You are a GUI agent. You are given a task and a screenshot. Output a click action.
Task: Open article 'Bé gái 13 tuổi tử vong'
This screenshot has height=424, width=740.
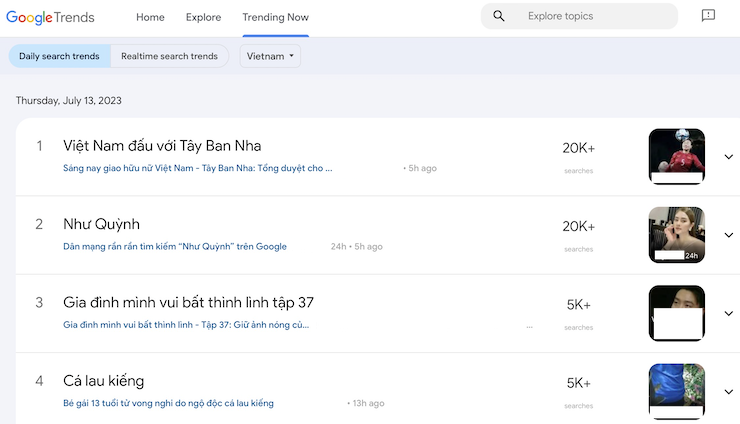pyautogui.click(x=168, y=403)
